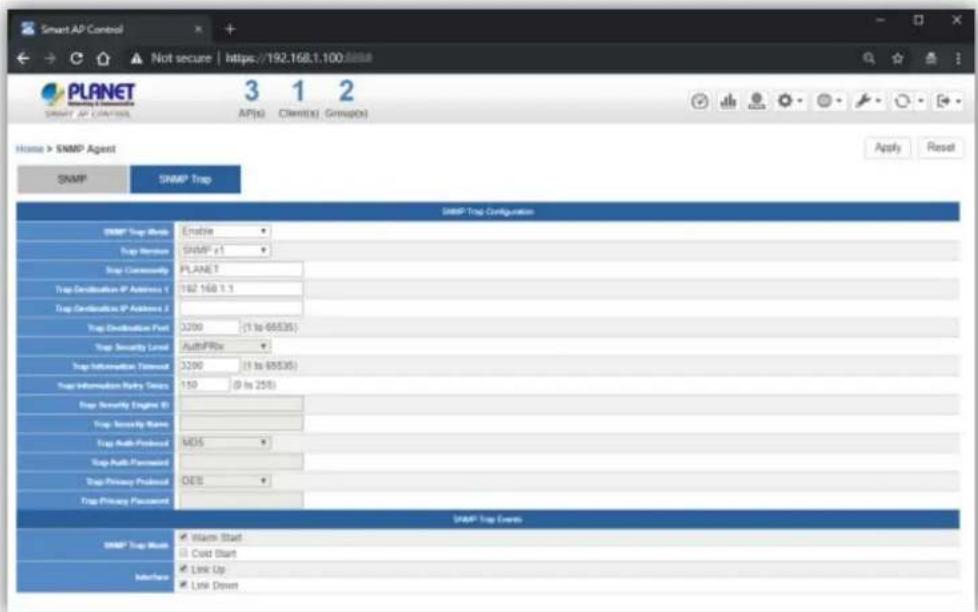Open the Trap Auth Protocol MD5 dropdown
Viewport: 978px width, 612px height.
(225, 442)
